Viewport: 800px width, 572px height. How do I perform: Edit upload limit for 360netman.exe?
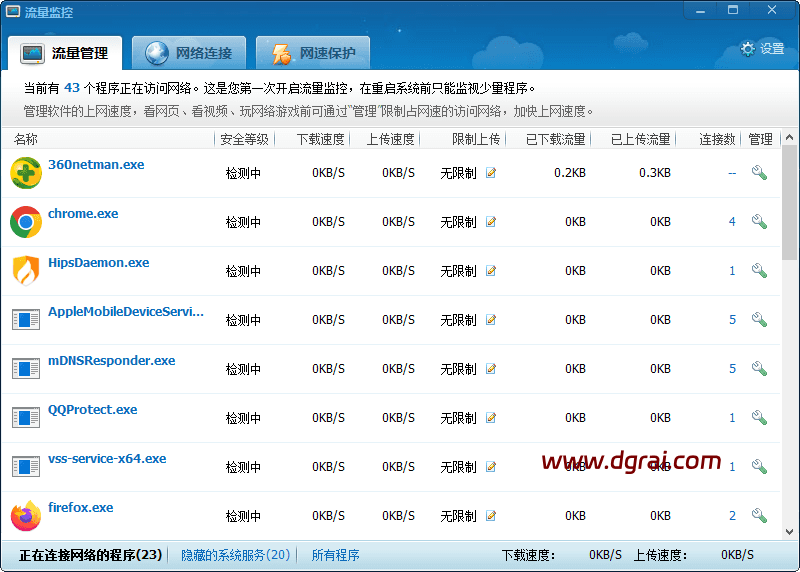pos(491,173)
